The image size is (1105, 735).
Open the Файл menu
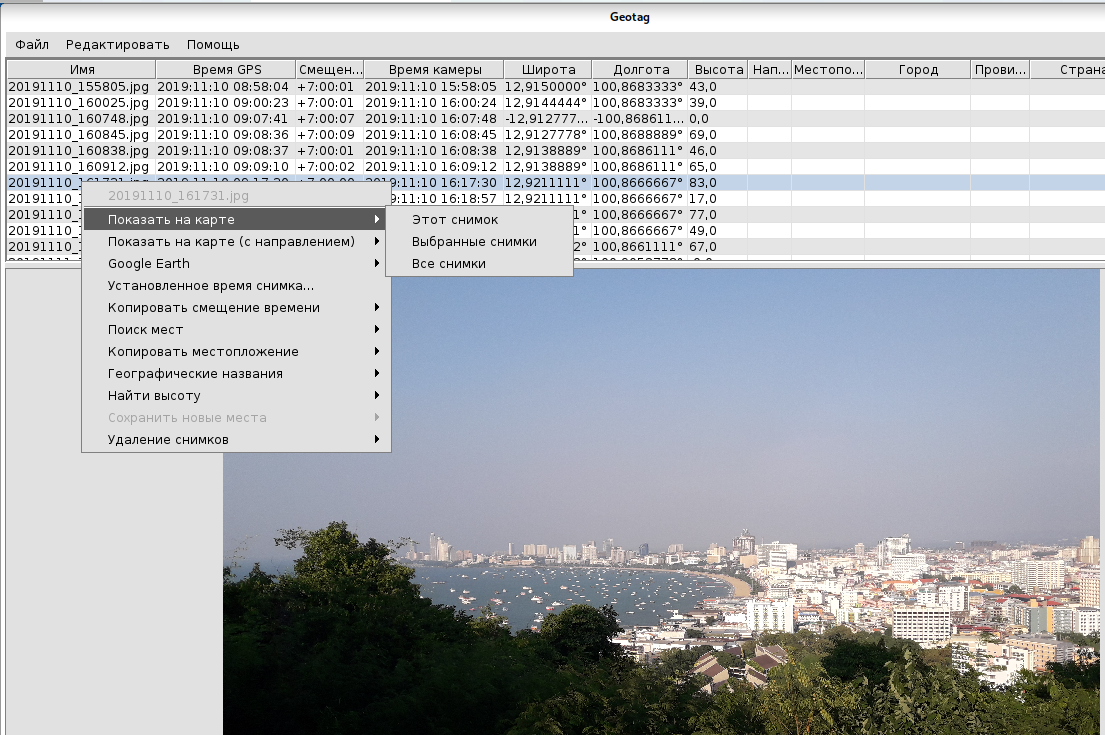(x=32, y=45)
